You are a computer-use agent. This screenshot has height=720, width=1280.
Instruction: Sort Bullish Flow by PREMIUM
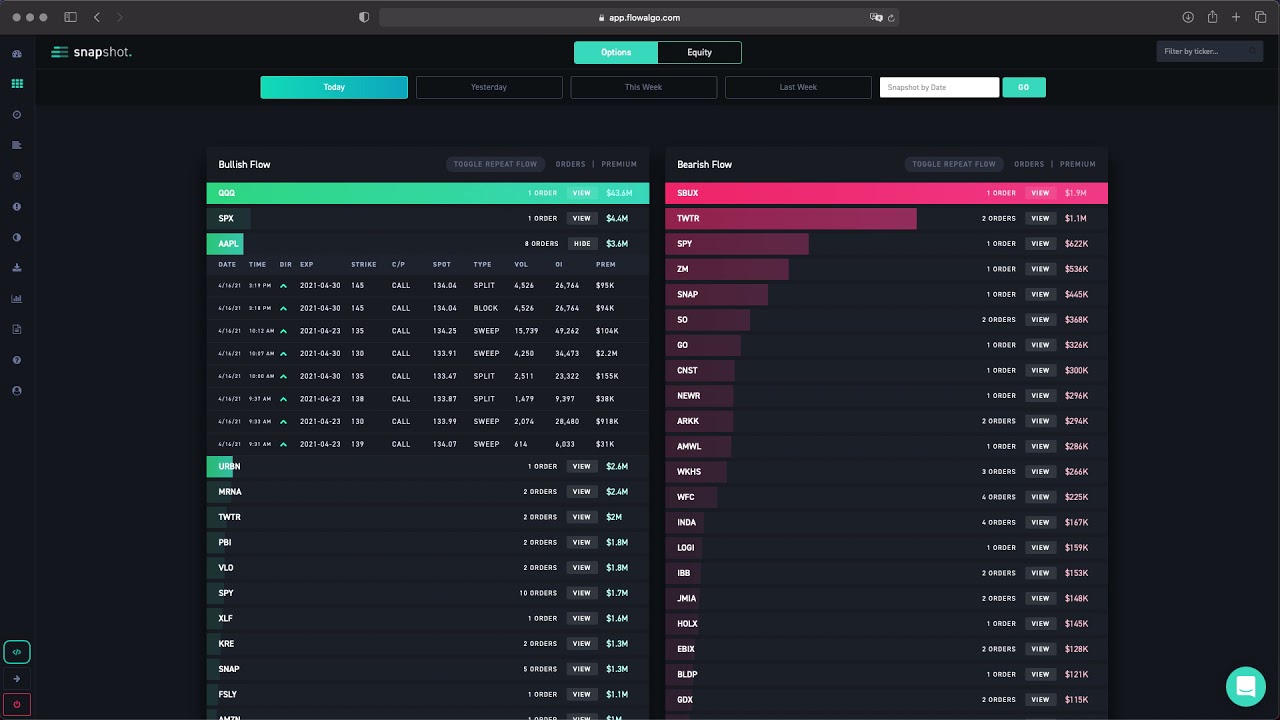tap(619, 164)
